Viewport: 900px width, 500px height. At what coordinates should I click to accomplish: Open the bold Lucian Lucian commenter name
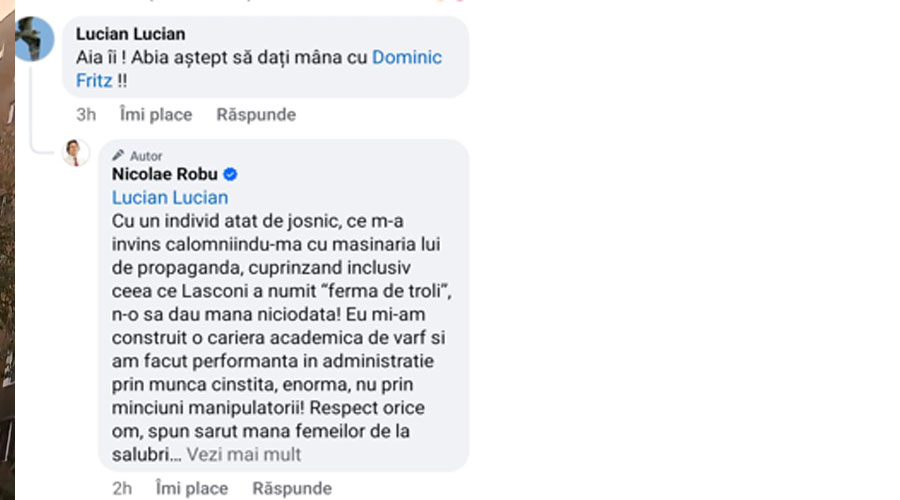[x=130, y=34]
